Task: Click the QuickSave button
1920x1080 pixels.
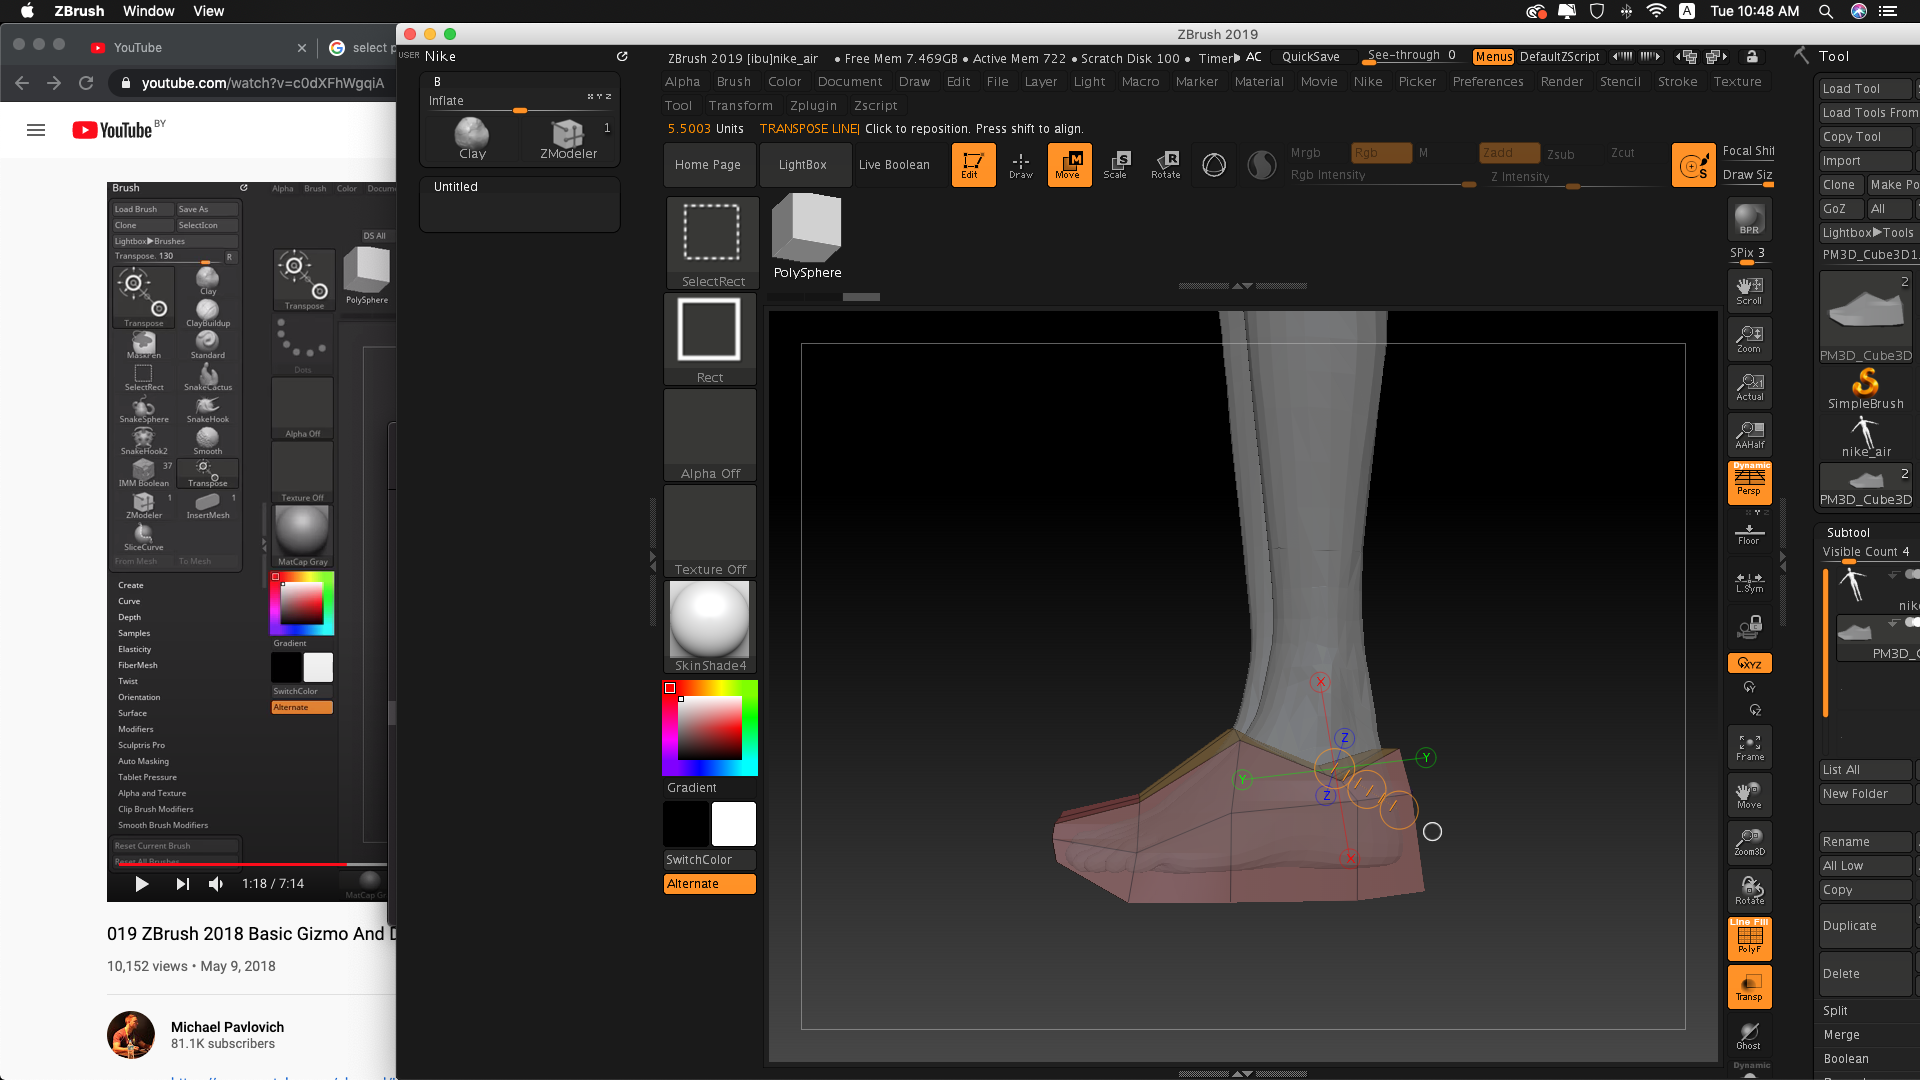Action: [x=1310, y=57]
